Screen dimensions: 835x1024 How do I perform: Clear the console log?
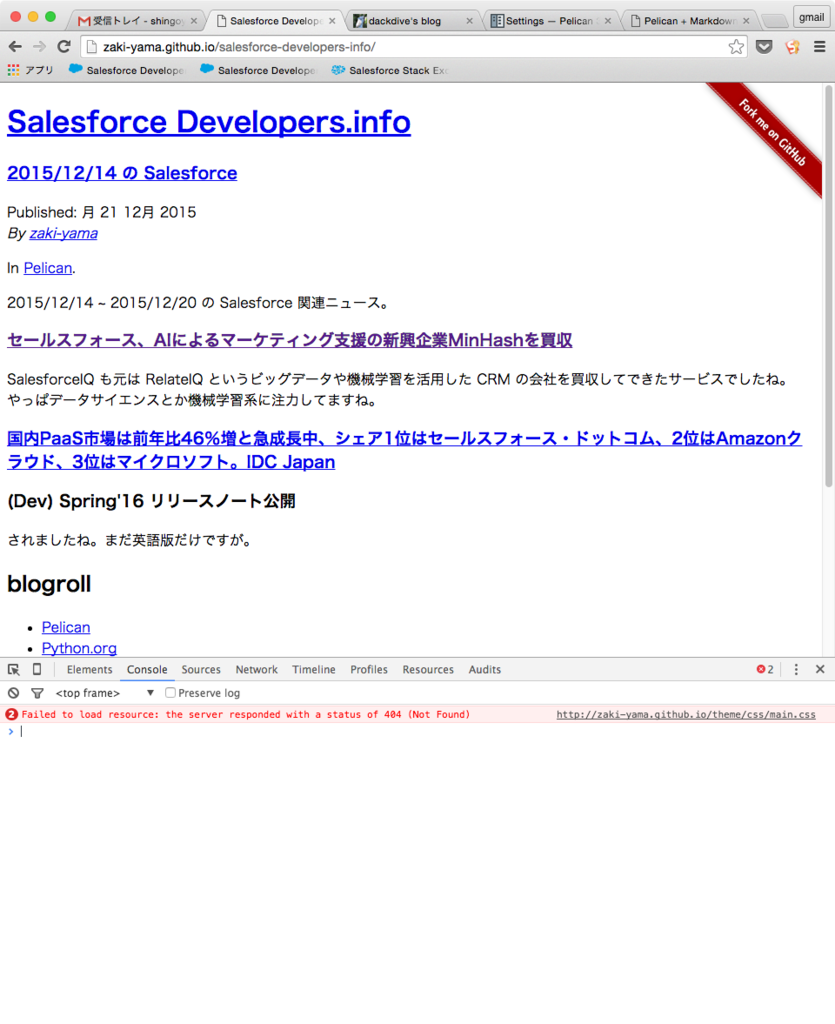pyautogui.click(x=14, y=693)
